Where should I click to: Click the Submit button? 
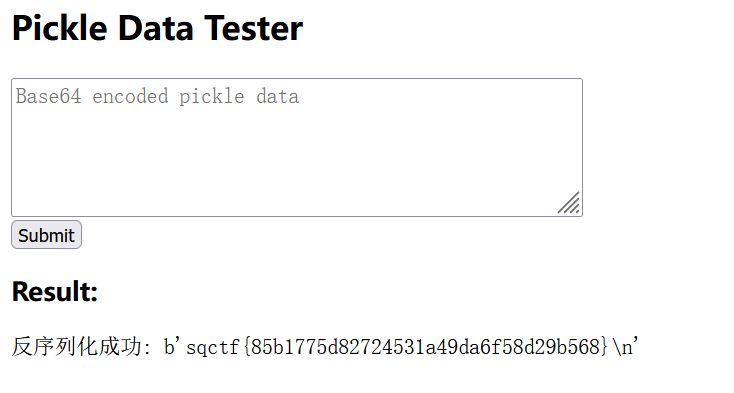46,235
